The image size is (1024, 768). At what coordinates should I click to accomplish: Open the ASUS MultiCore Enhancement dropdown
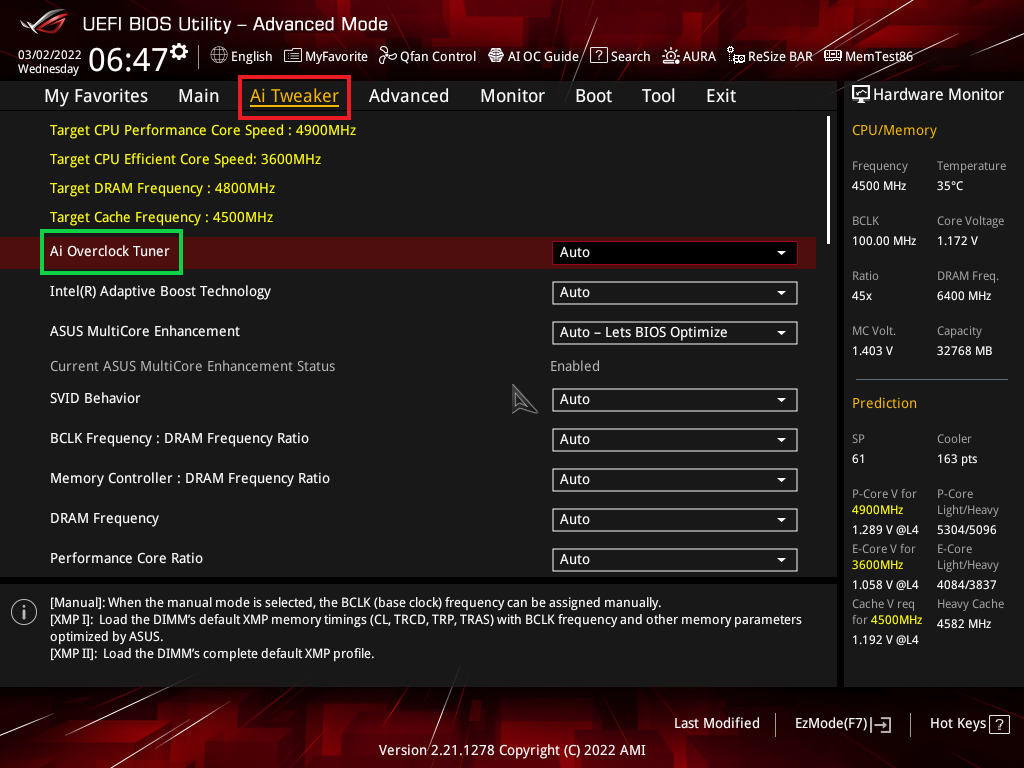675,332
